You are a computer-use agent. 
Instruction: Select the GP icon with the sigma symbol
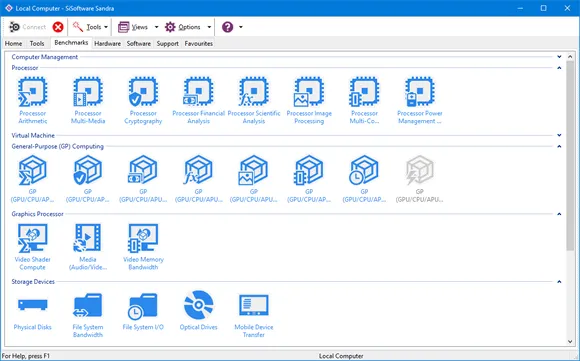33,179
